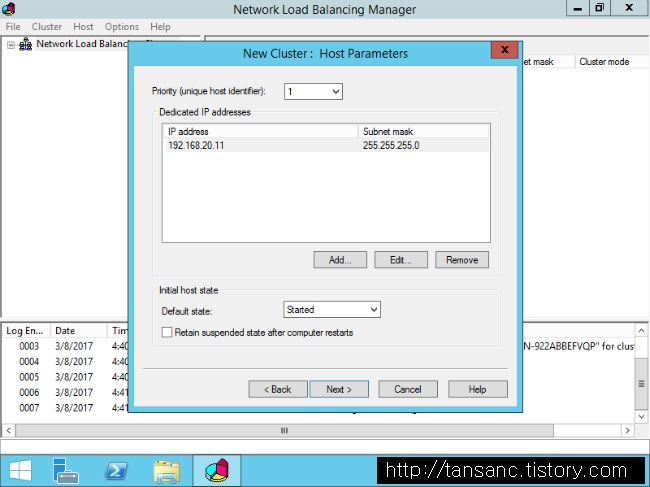Open the File menu
Viewport: 650px width, 487px height.
coord(13,27)
